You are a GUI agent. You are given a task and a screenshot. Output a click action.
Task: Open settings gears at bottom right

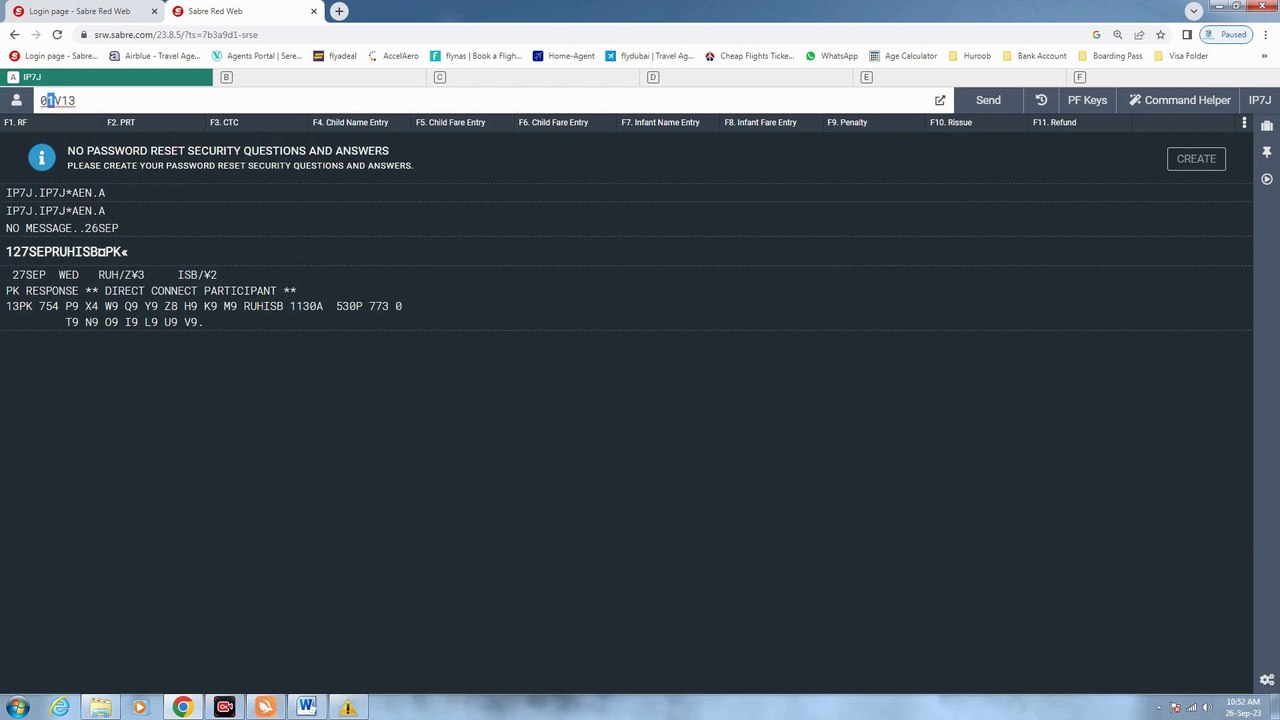(x=1267, y=680)
